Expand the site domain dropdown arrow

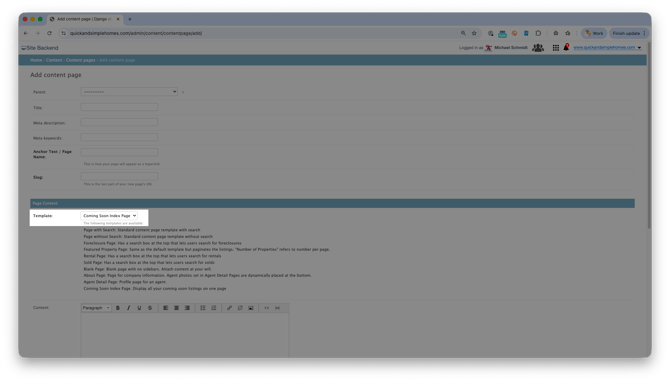click(640, 48)
